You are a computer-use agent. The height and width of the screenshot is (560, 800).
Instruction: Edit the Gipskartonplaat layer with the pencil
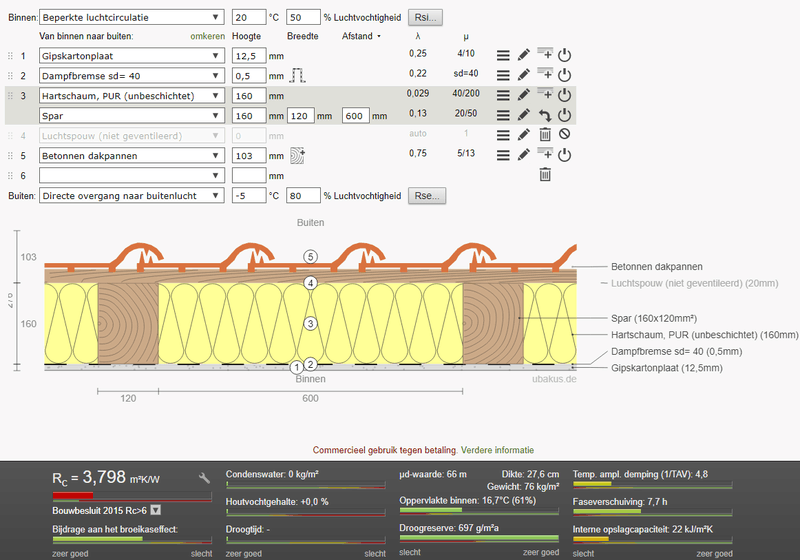click(x=523, y=55)
